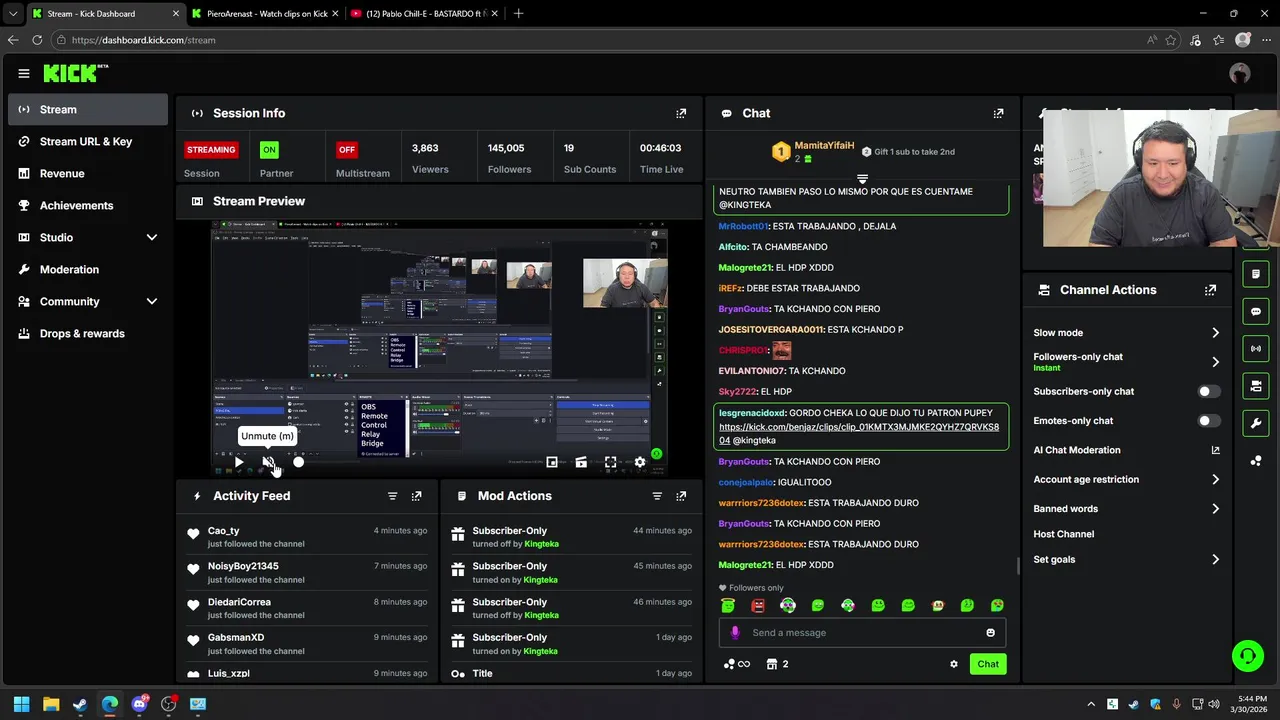Viewport: 1280px width, 720px height.
Task: Pop out the Session Info panel
Action: [x=681, y=113]
